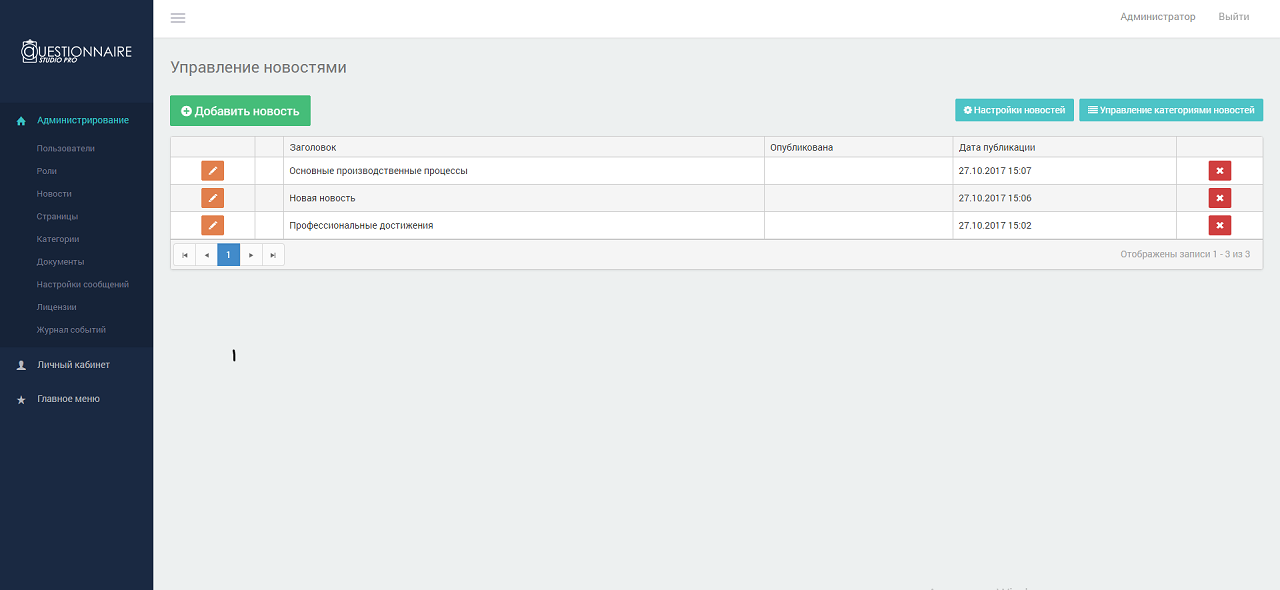Screen dimensions: 1280x590
Task: Click the 'Выйти' logout link
Action: (x=1233, y=17)
